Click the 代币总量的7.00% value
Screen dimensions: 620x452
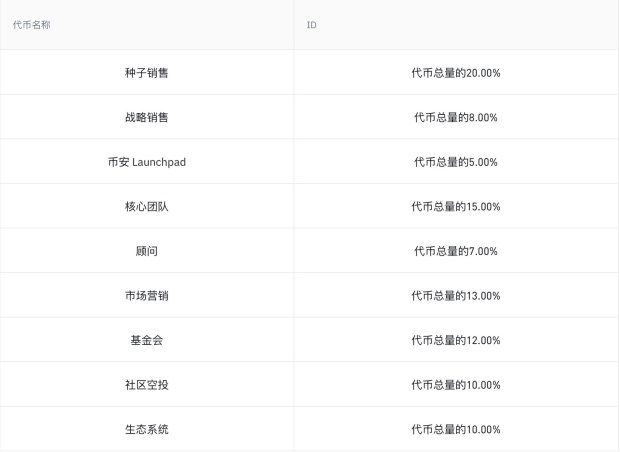456,251
